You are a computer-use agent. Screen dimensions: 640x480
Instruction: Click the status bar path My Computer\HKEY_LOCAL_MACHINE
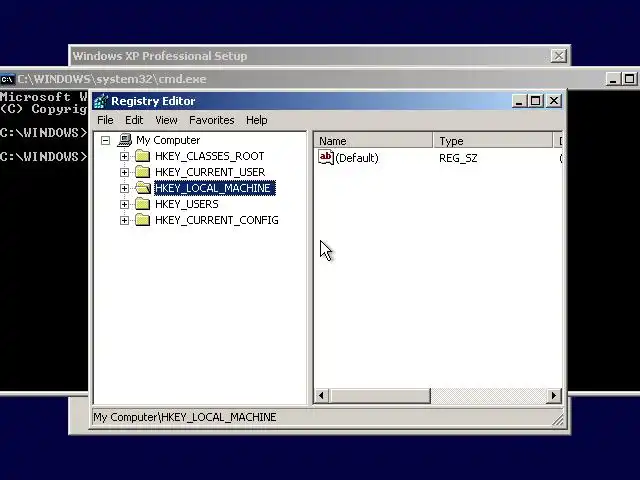pos(185,417)
